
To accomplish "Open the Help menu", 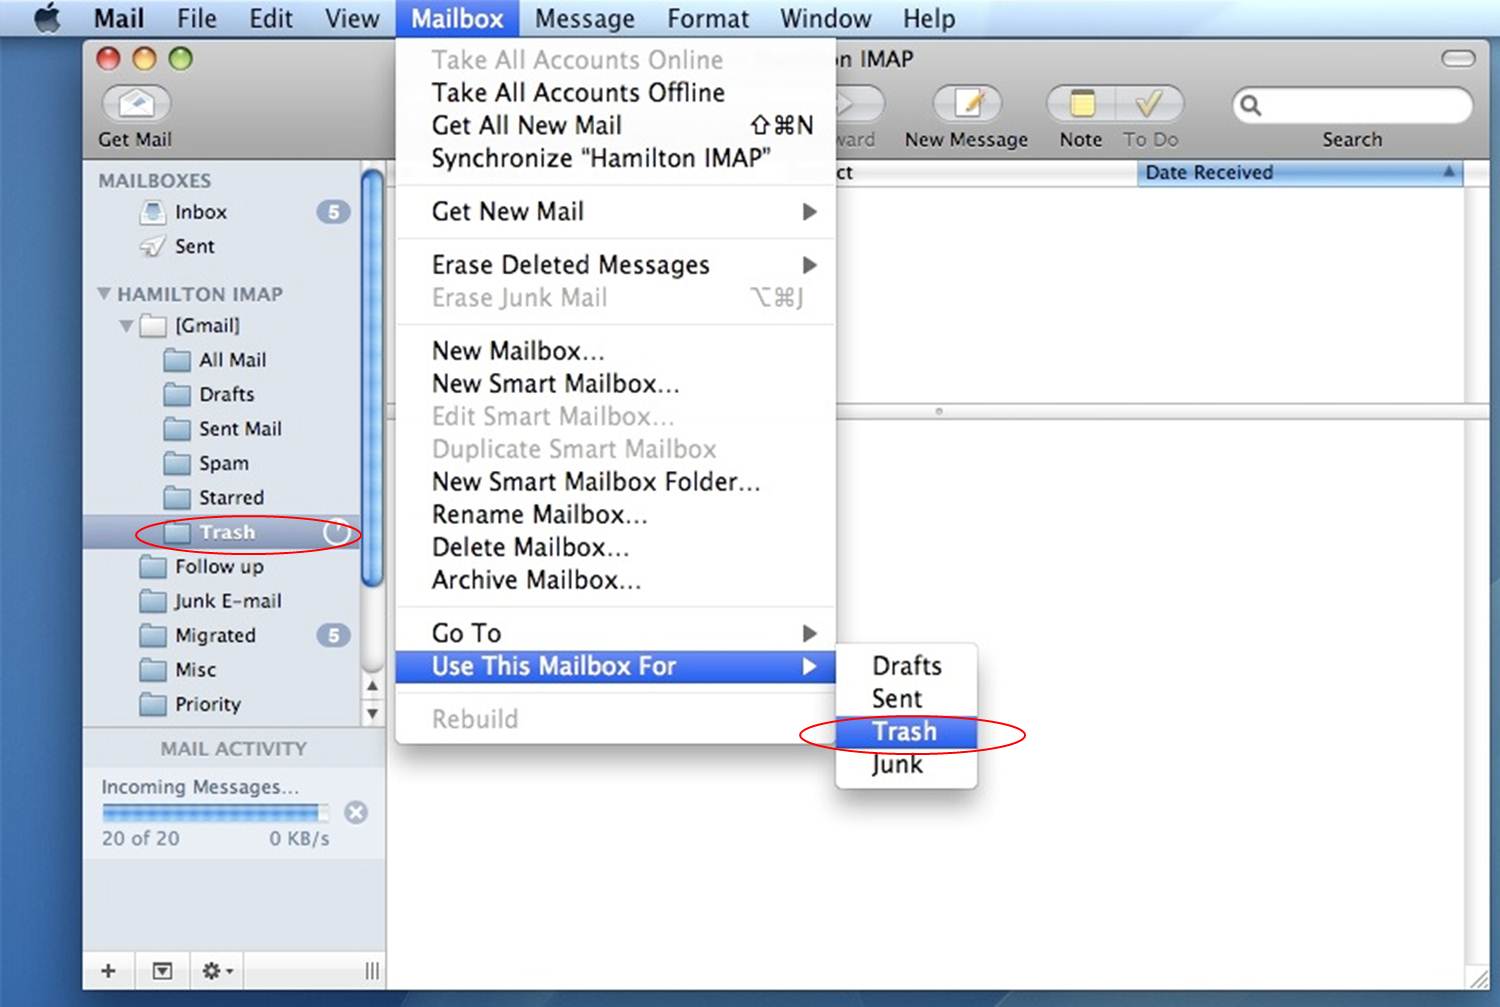I will click(x=929, y=18).
